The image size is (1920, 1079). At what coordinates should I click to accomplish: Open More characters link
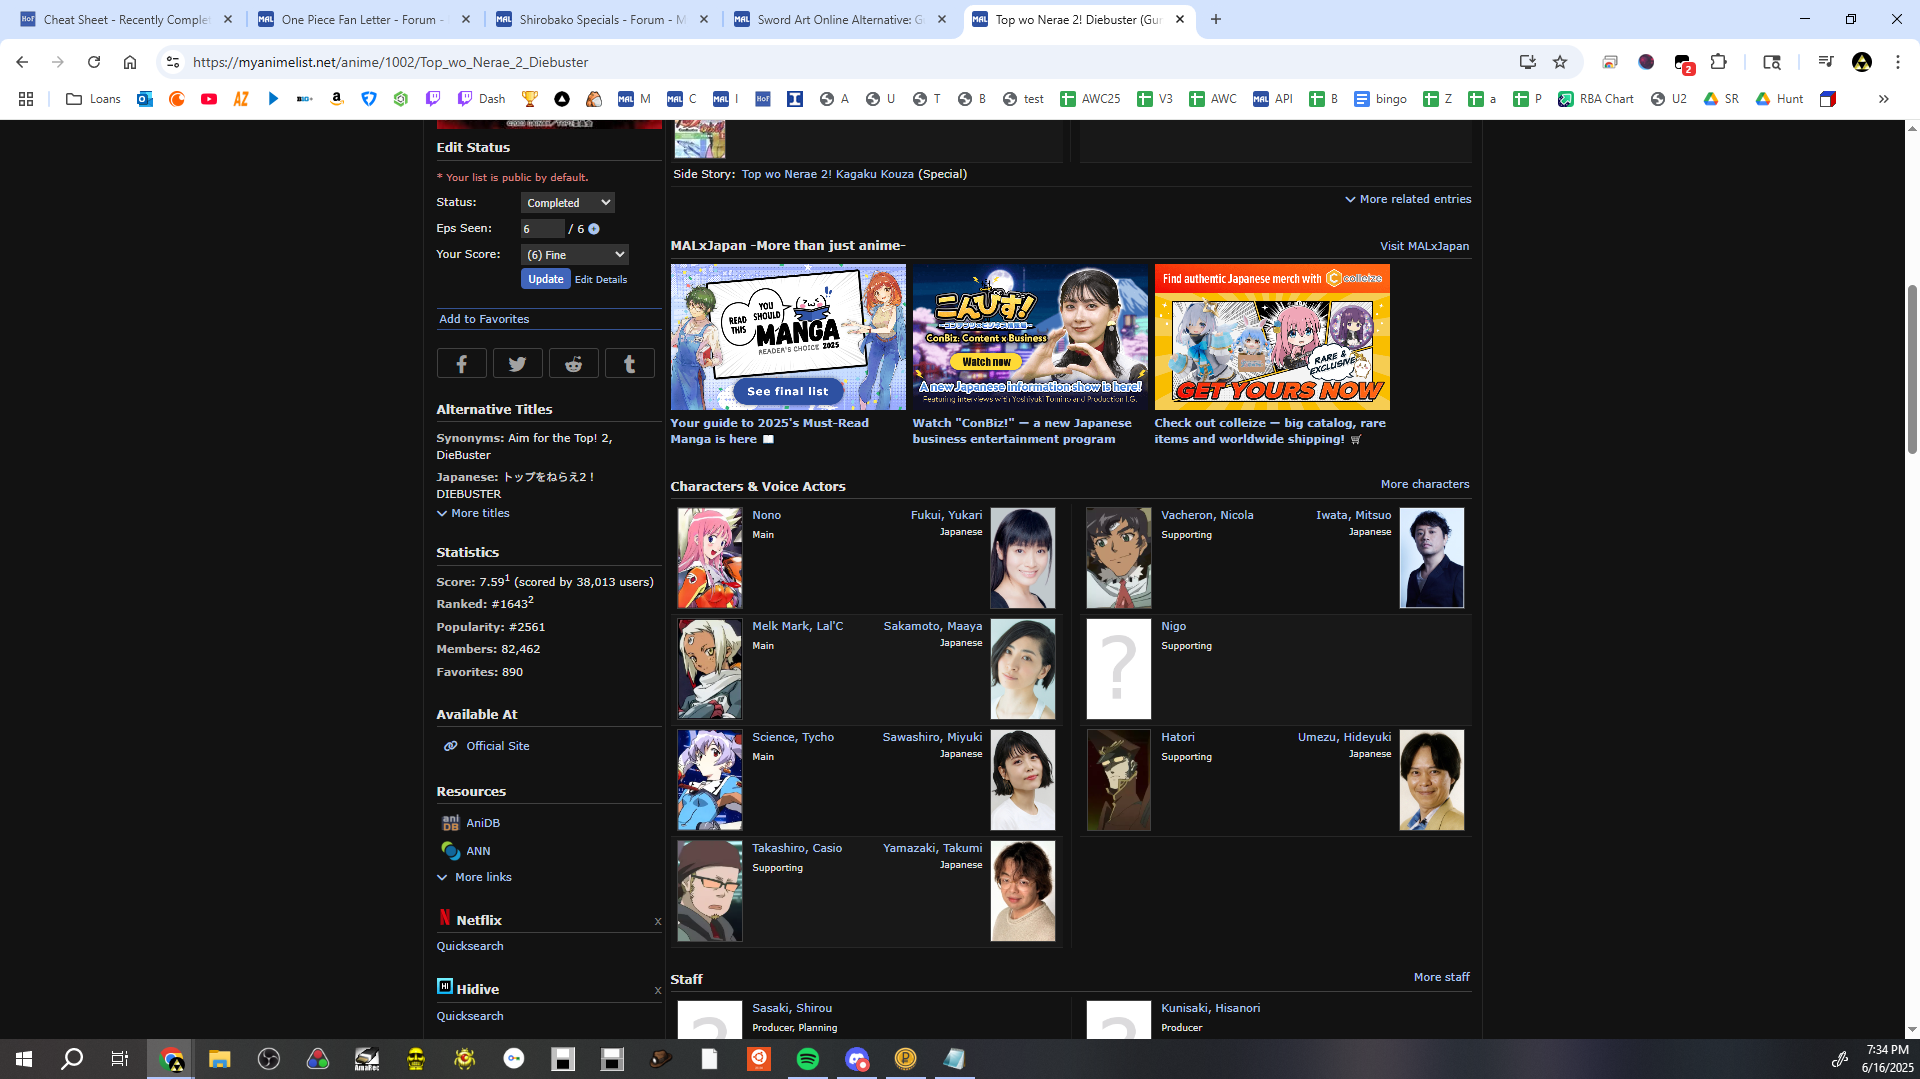pyautogui.click(x=1425, y=484)
